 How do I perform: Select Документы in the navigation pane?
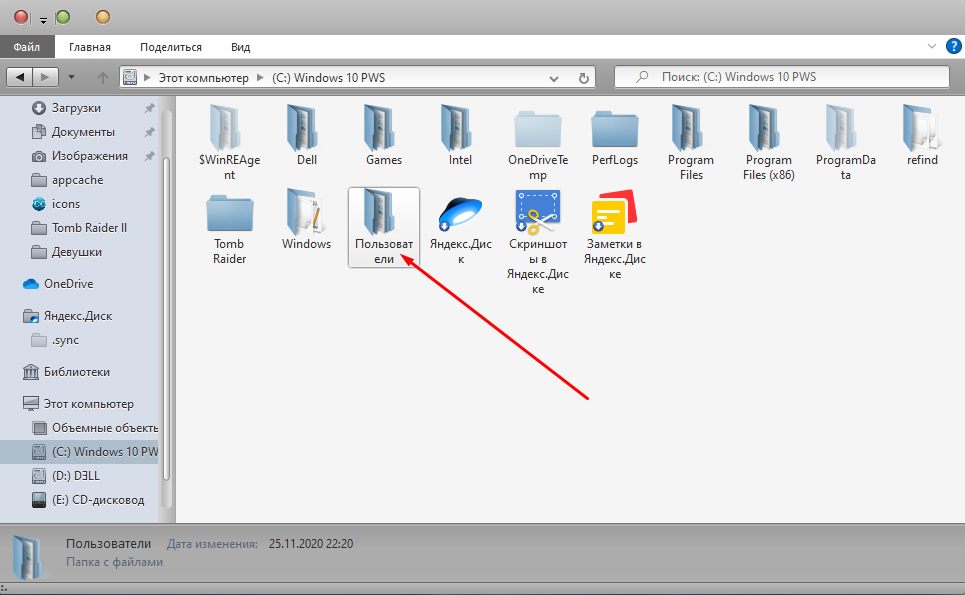[83, 132]
